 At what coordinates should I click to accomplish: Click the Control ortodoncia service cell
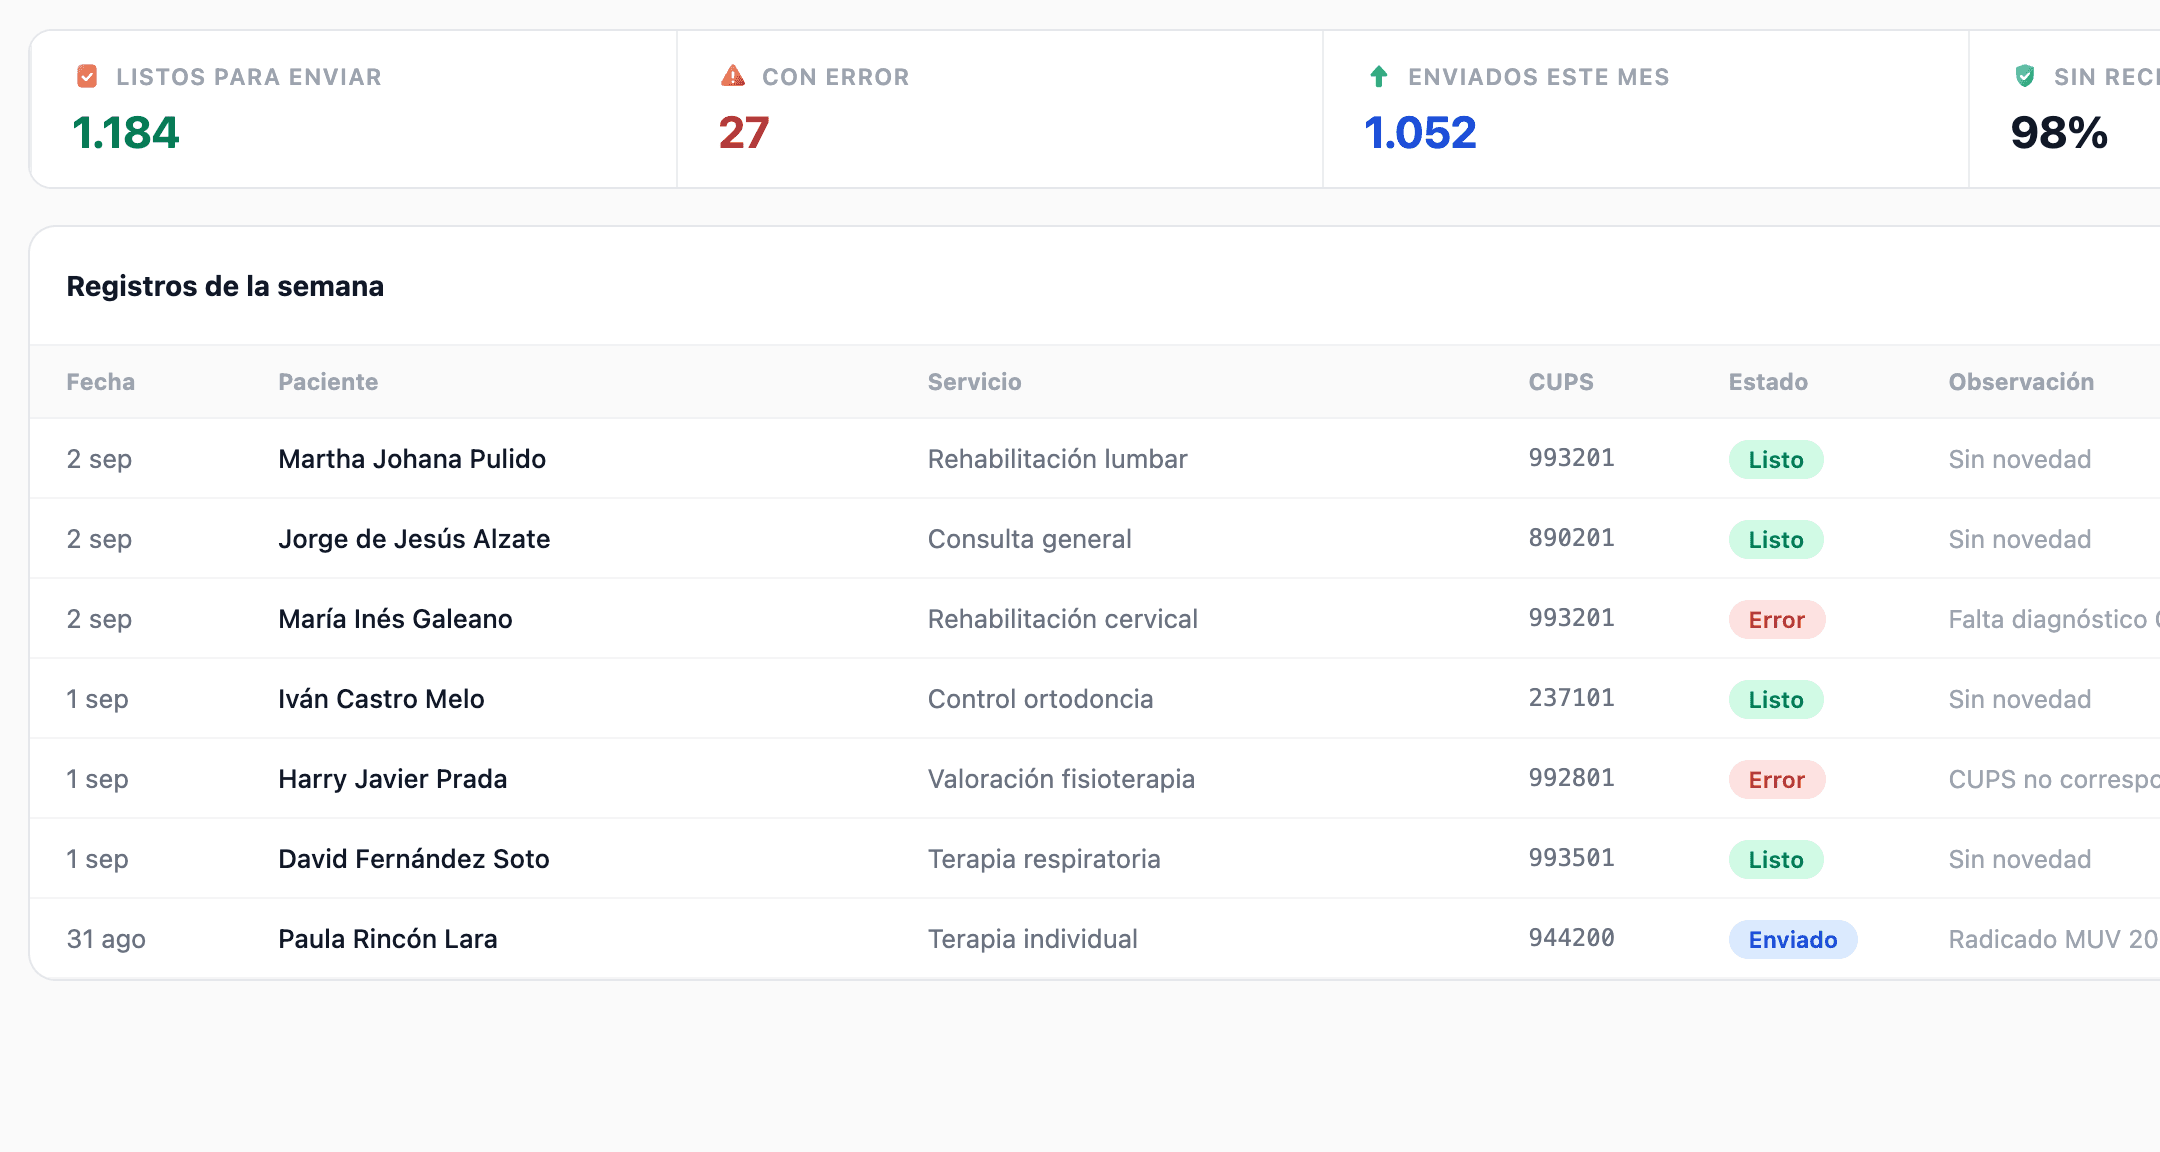(x=1040, y=699)
